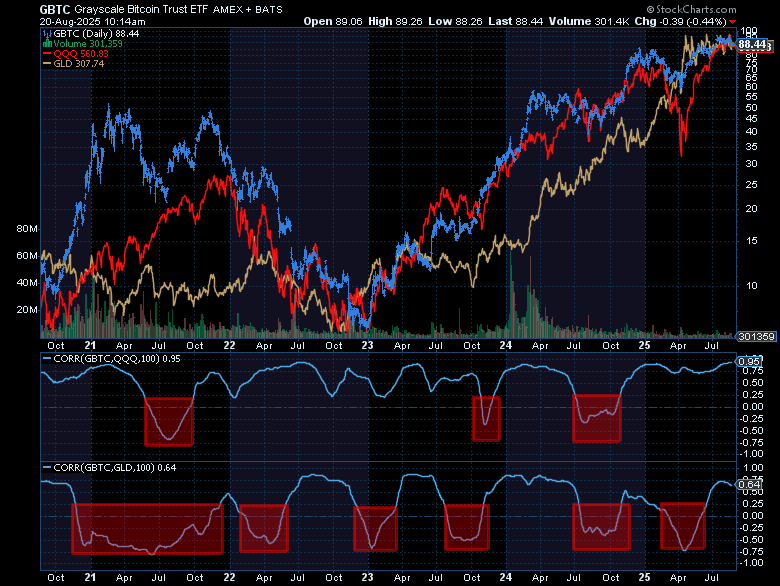The height and width of the screenshot is (586, 780).
Task: Click the 15 level on the price axis
Action: (x=751, y=241)
